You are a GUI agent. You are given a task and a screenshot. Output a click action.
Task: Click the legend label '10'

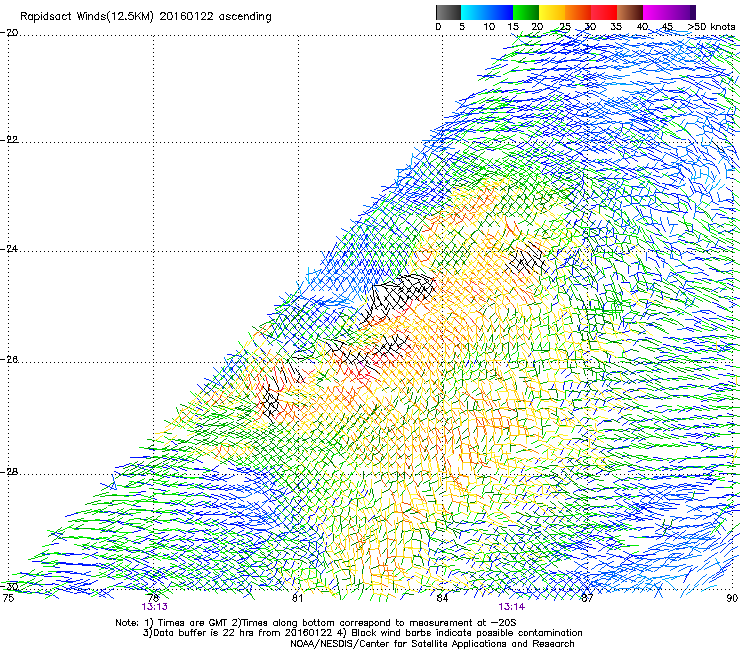pos(489,27)
